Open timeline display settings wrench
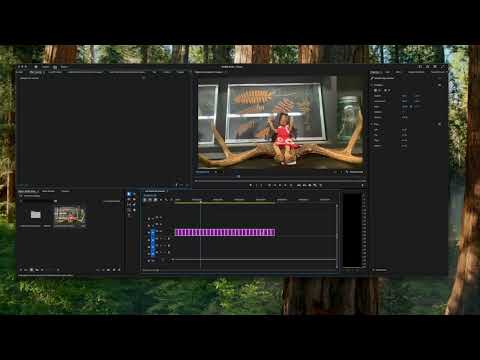The width and height of the screenshot is (480, 360). [166, 200]
